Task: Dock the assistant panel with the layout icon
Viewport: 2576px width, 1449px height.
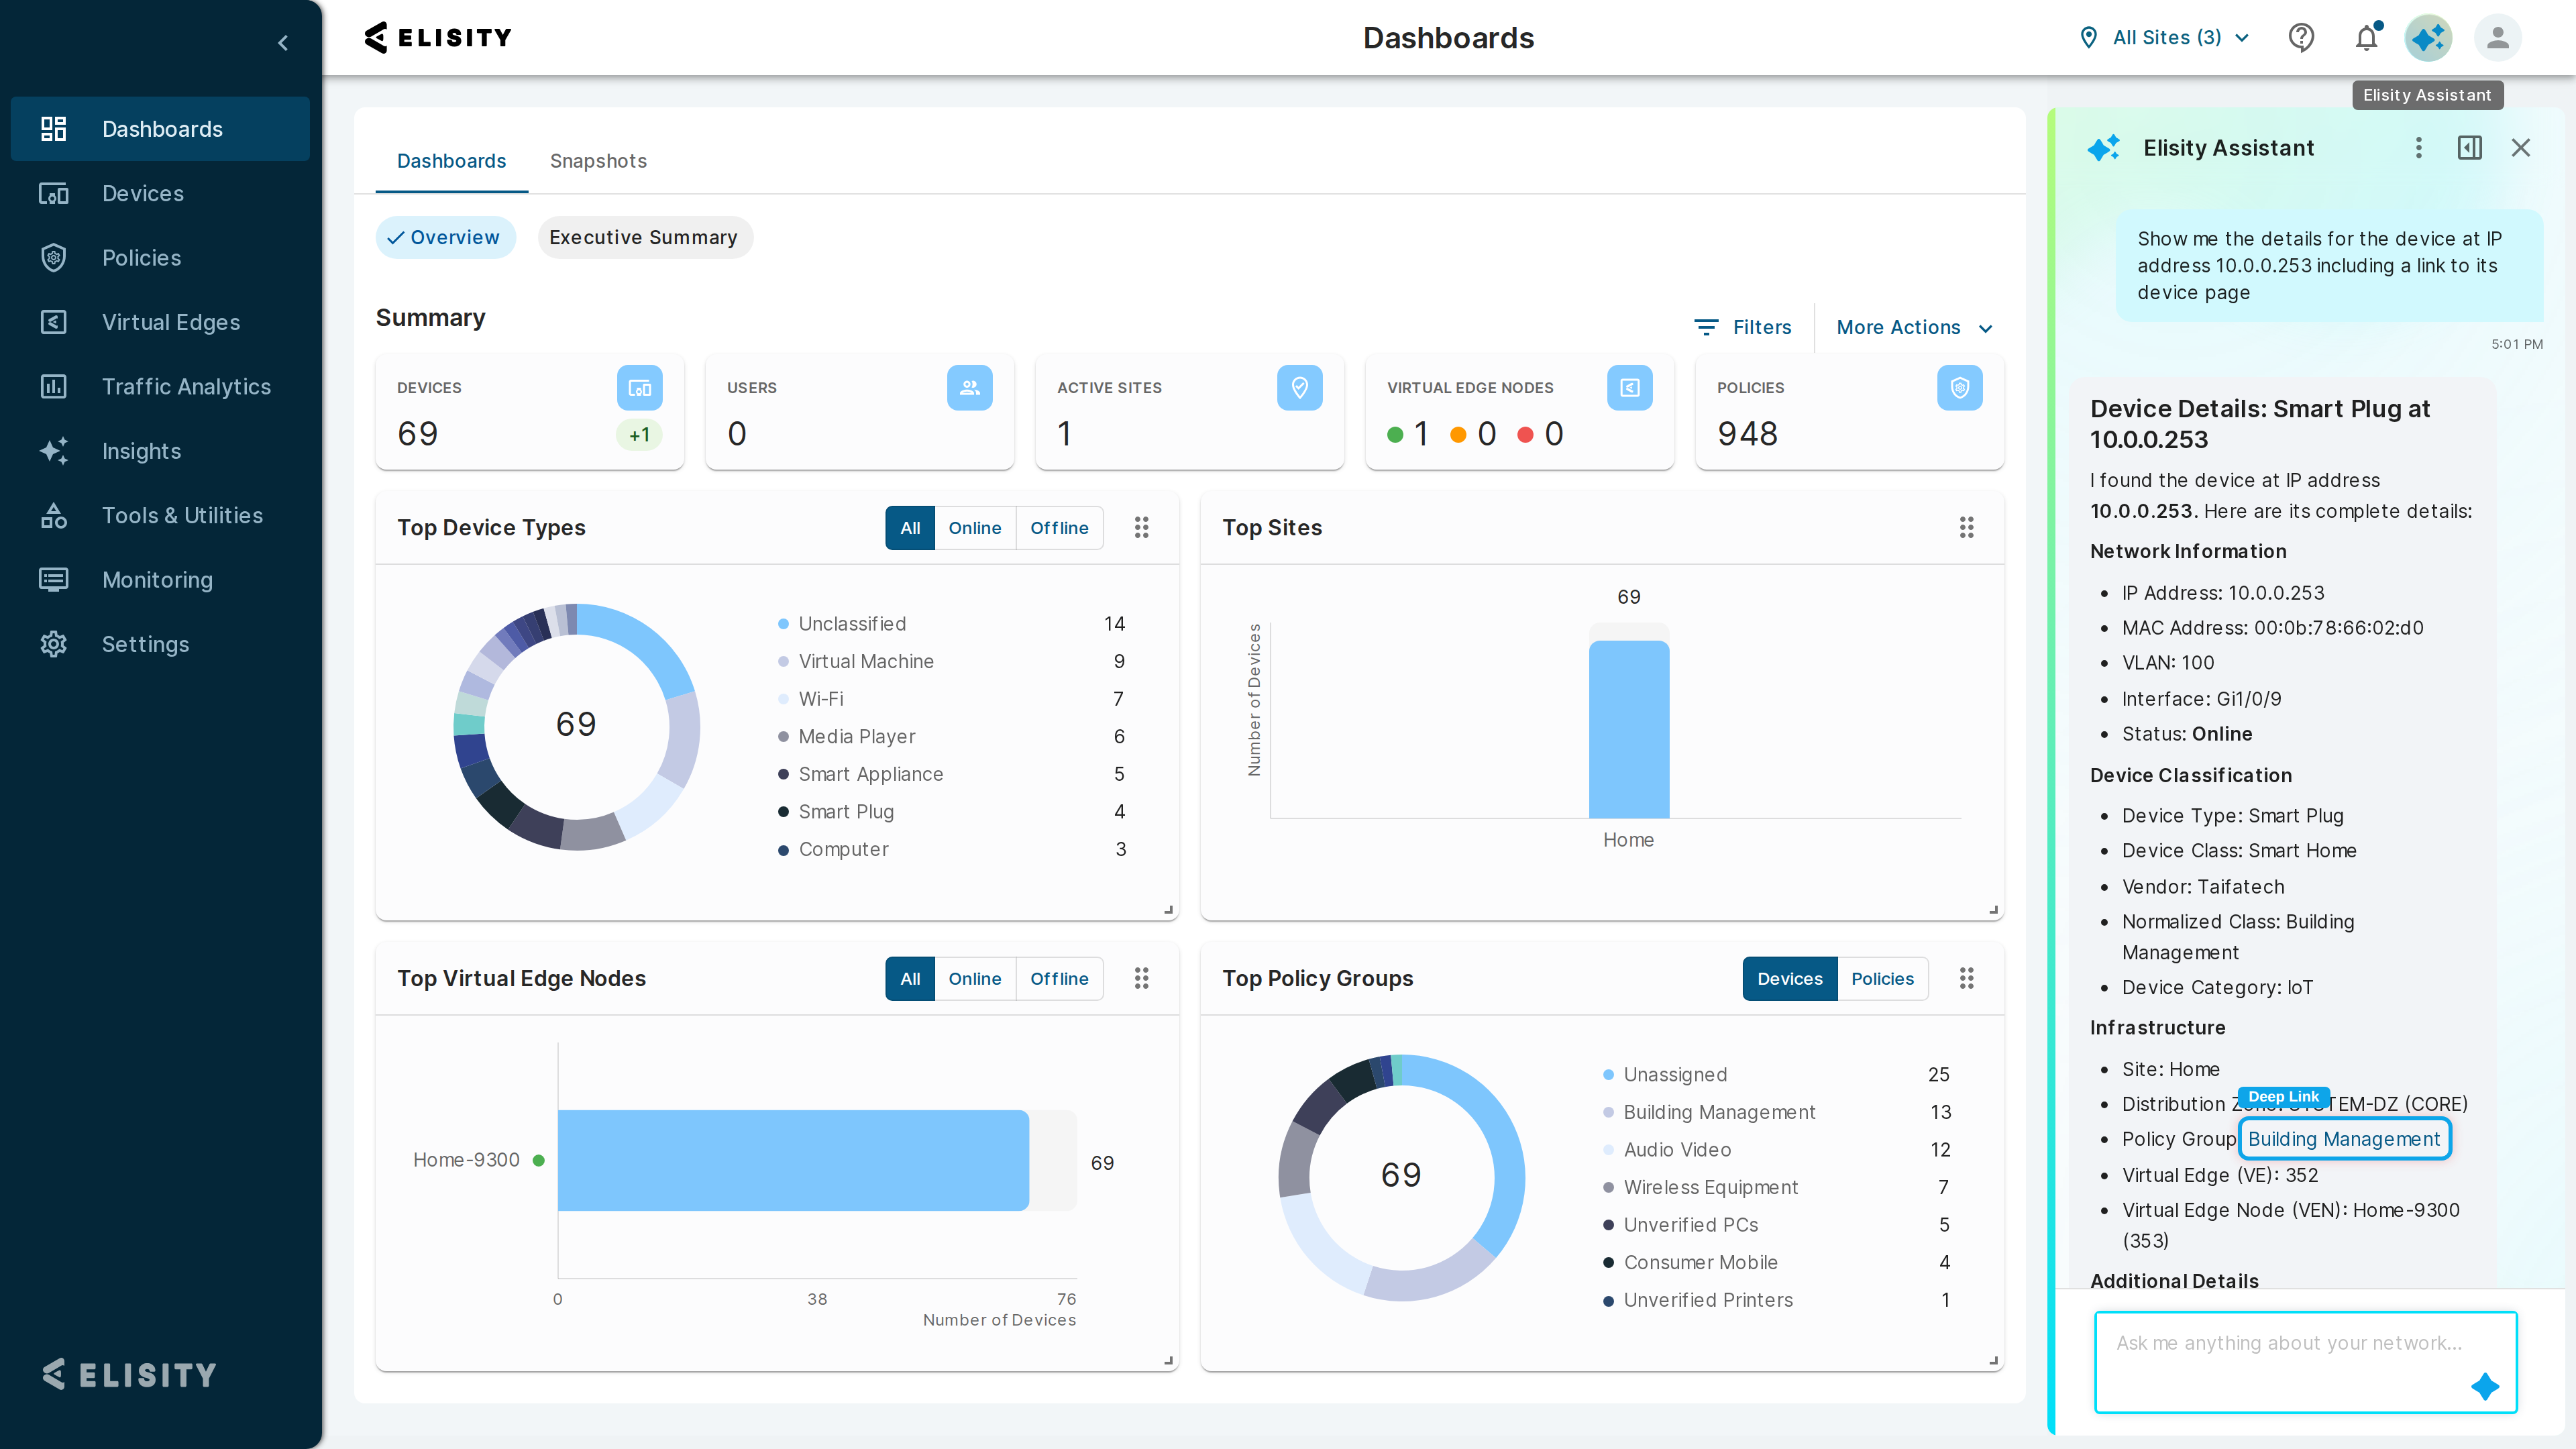Action: point(2469,148)
